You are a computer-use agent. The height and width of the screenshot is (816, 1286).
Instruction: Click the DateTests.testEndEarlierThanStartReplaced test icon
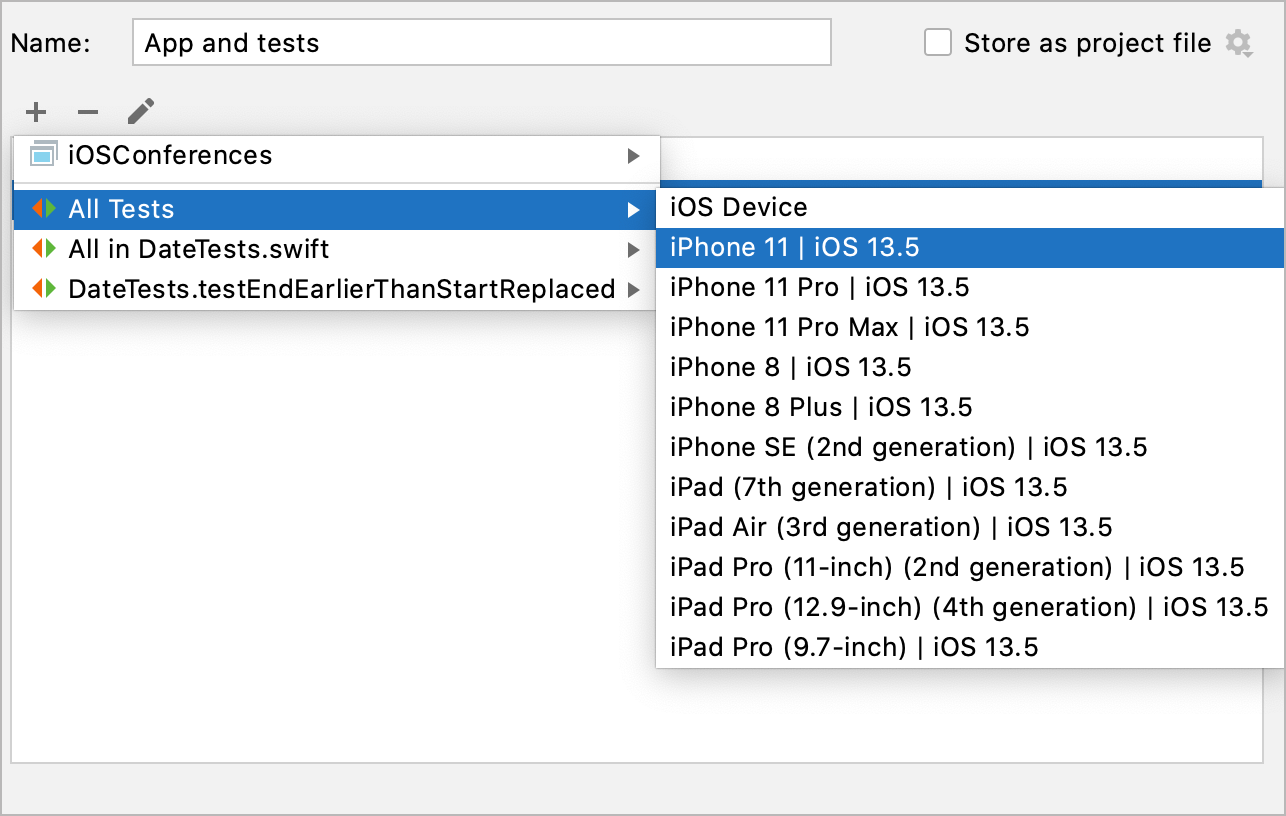(x=44, y=289)
